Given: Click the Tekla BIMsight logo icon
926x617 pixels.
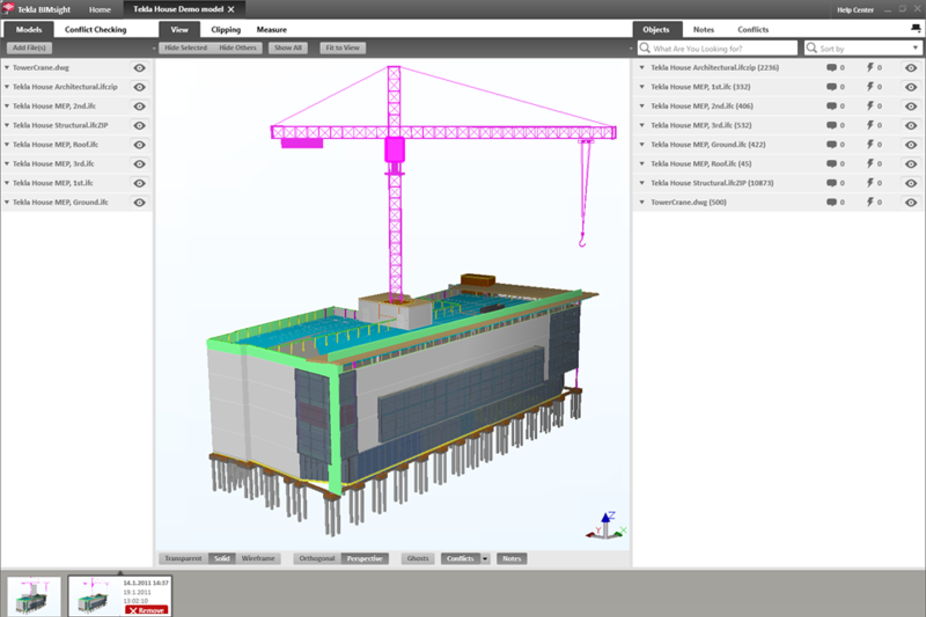Looking at the screenshot, I should [8, 8].
